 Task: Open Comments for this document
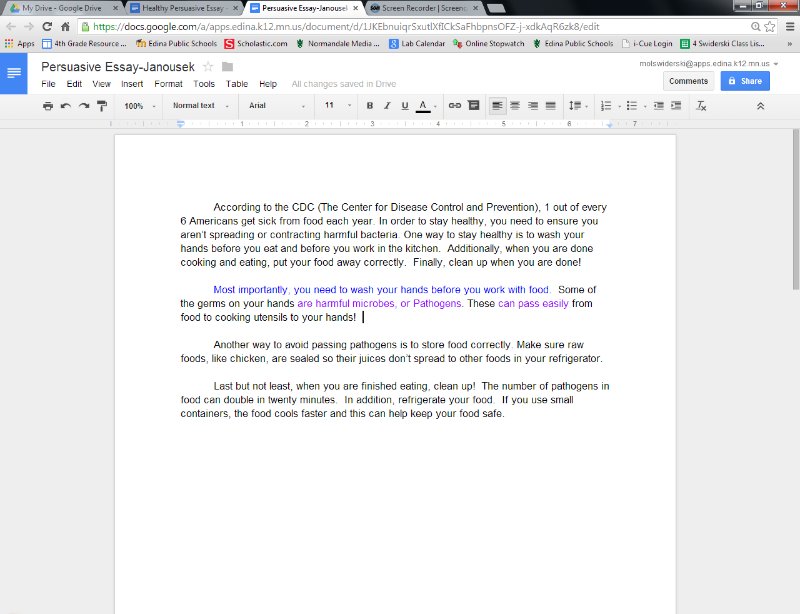pos(688,80)
